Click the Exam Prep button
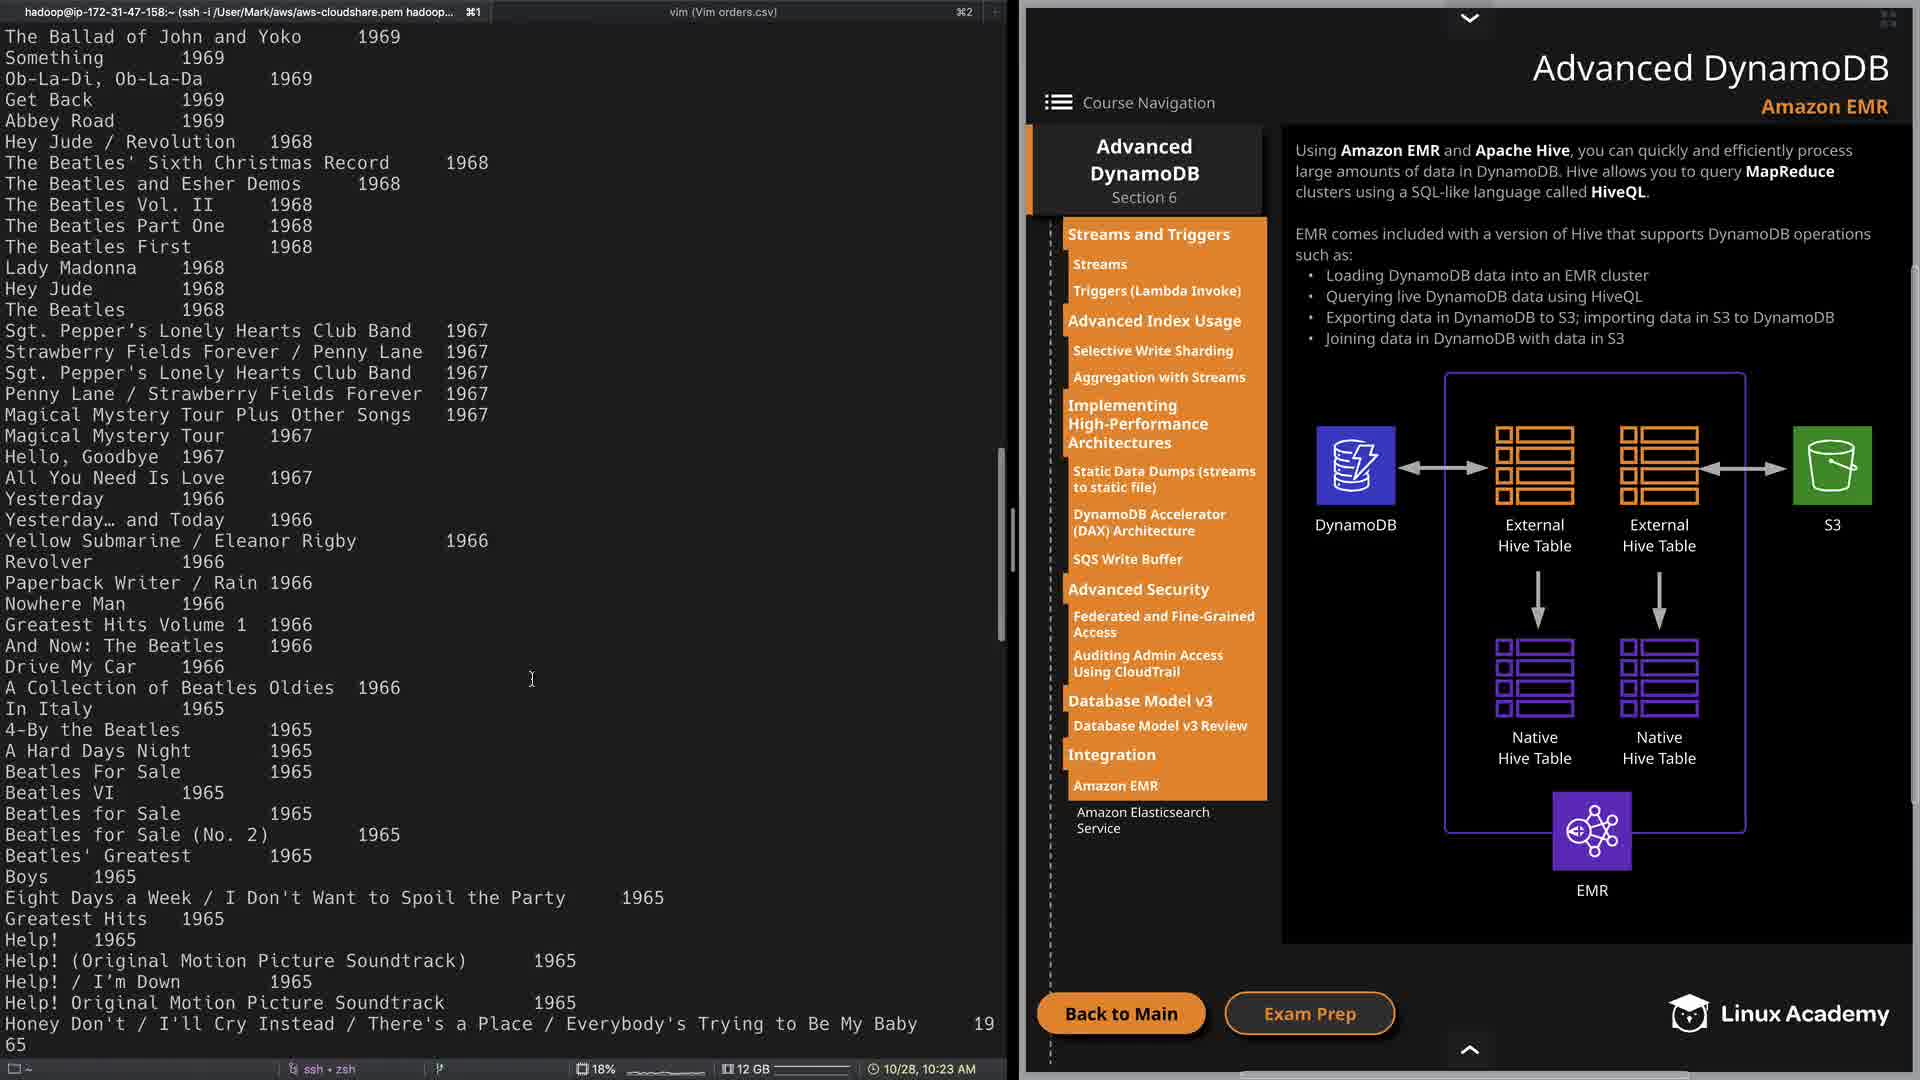 coord(1309,1013)
